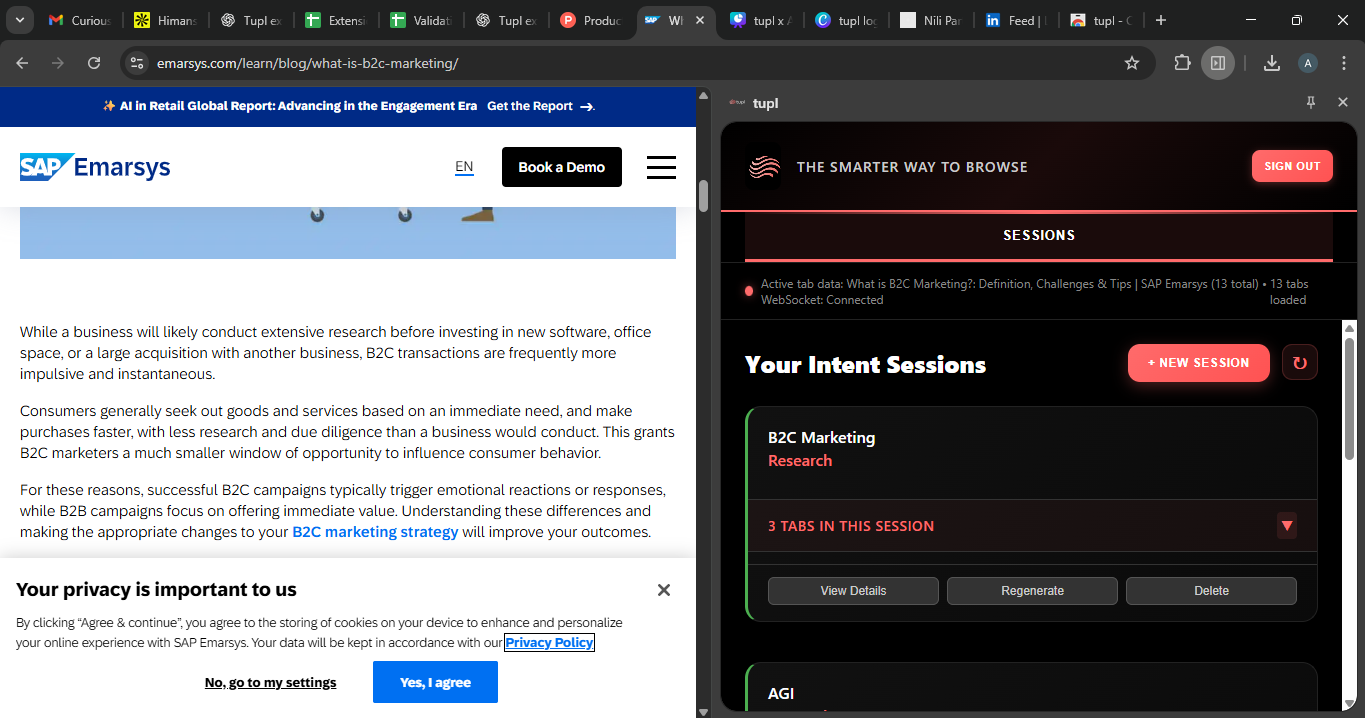Click the WebSocket: Connected status text
Image resolution: width=1365 pixels, height=718 pixels.
(x=822, y=300)
